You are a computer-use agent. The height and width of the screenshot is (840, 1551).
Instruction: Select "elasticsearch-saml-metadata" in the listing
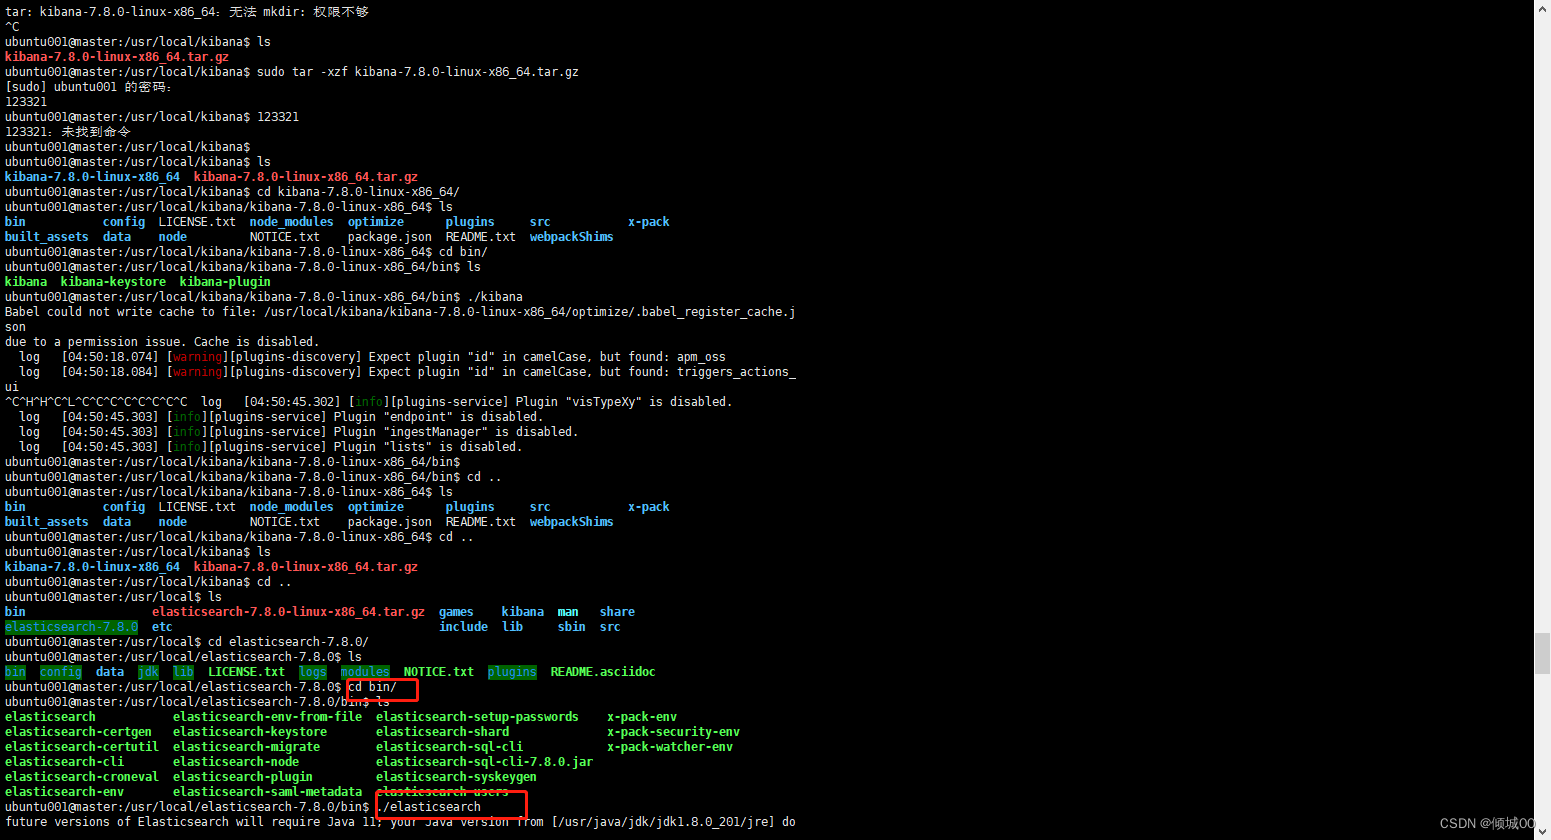[267, 792]
